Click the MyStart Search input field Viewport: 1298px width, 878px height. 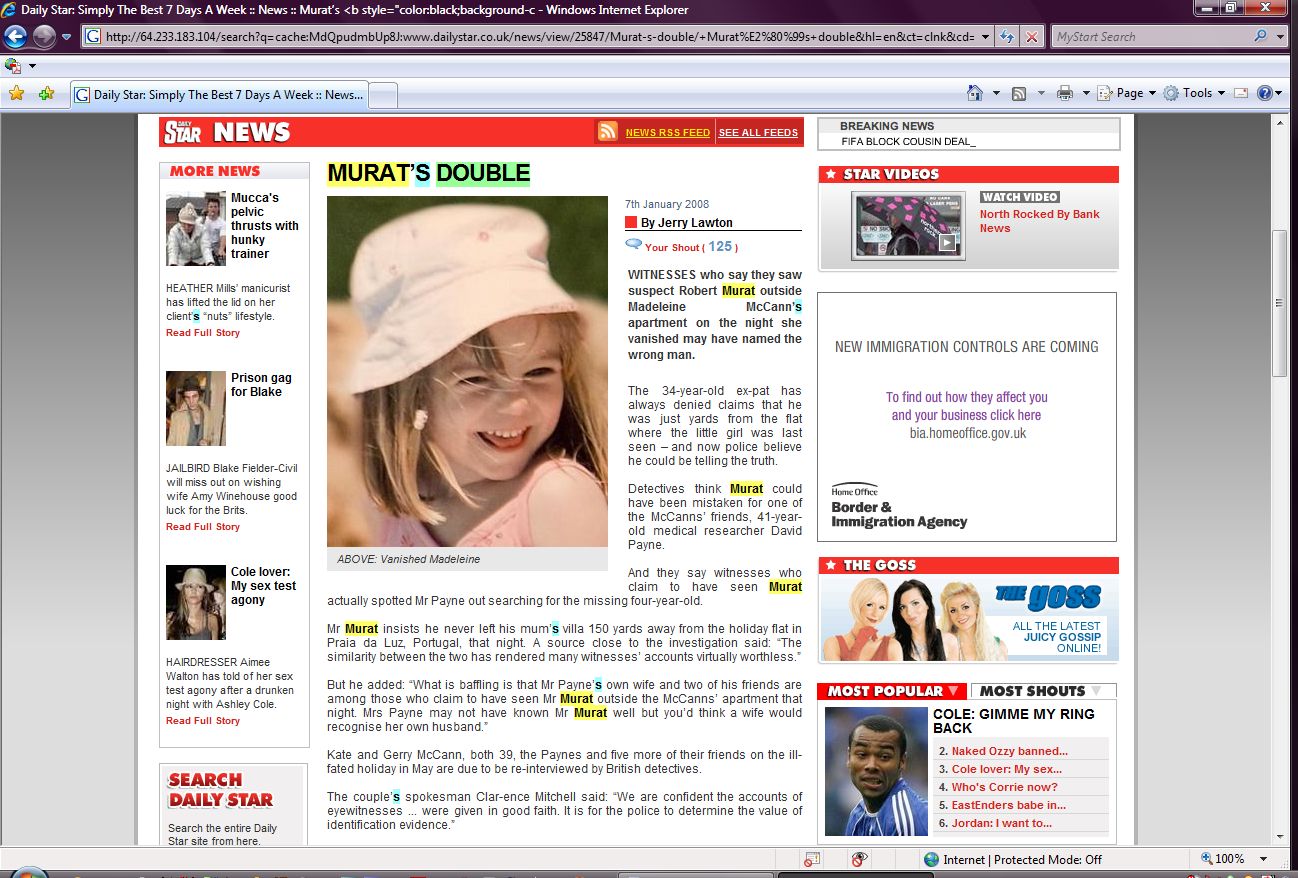pos(1150,37)
